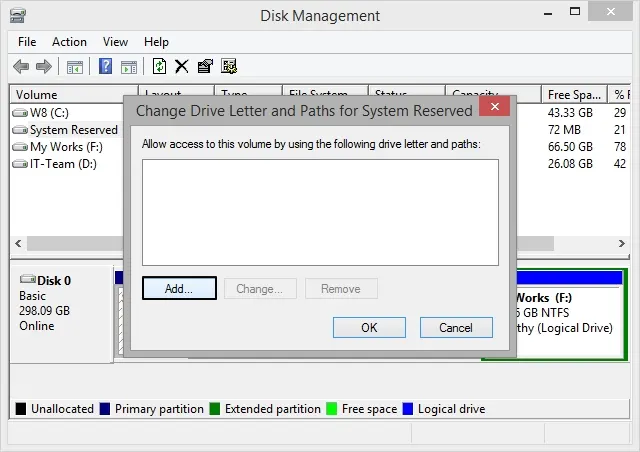Select the System Reserved drive icon

coord(20,130)
